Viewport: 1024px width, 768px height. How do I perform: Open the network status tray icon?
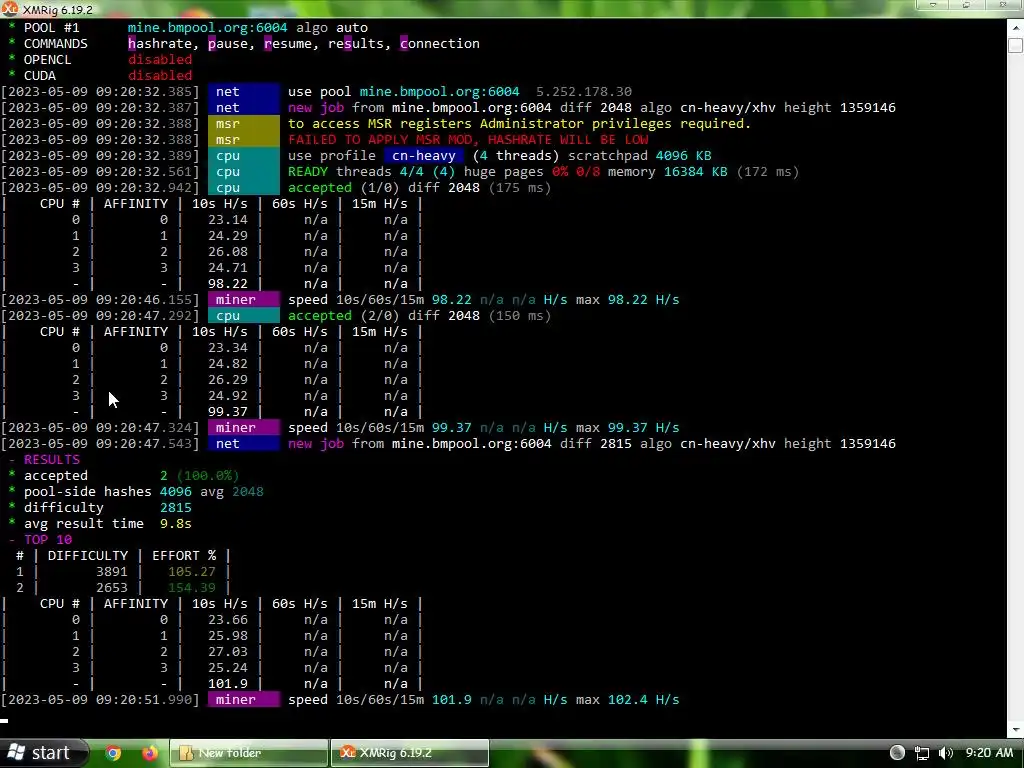point(921,753)
